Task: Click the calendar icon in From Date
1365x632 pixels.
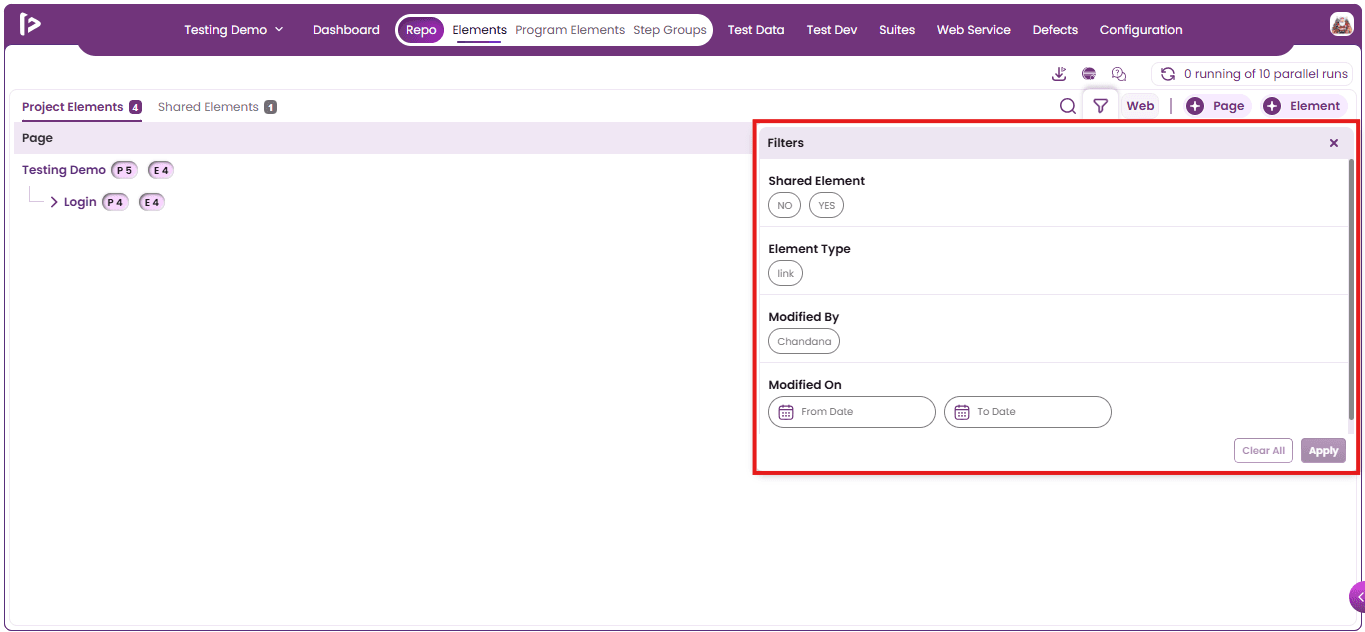Action: click(786, 412)
